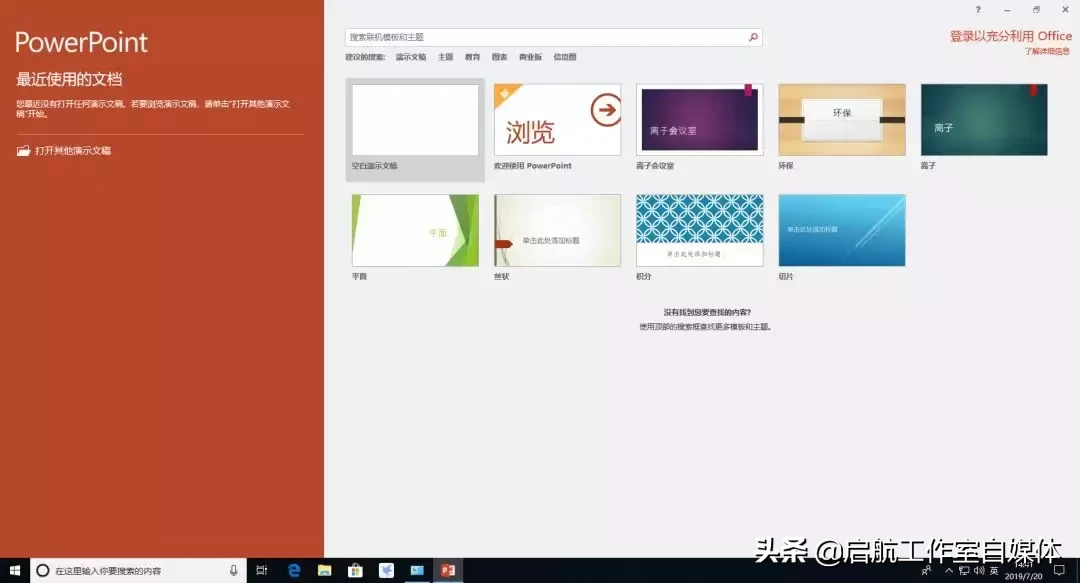
Task: Click the Help question mark icon
Action: tap(977, 10)
